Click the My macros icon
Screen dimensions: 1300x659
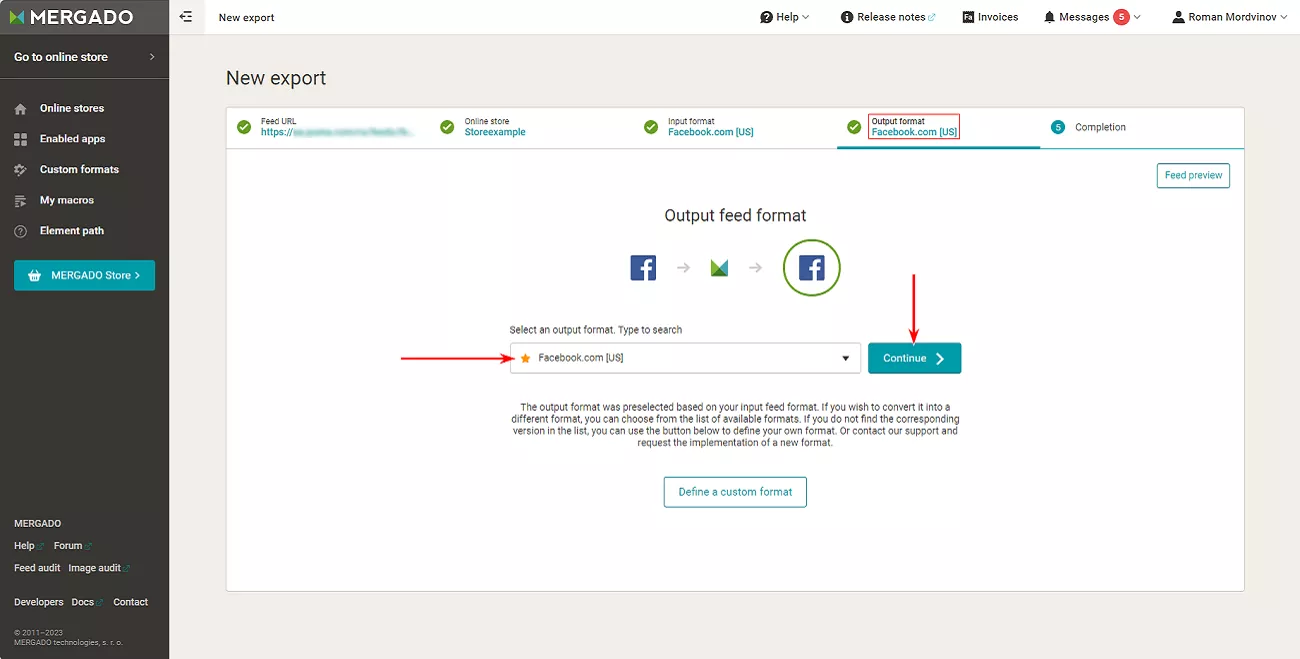tap(20, 201)
